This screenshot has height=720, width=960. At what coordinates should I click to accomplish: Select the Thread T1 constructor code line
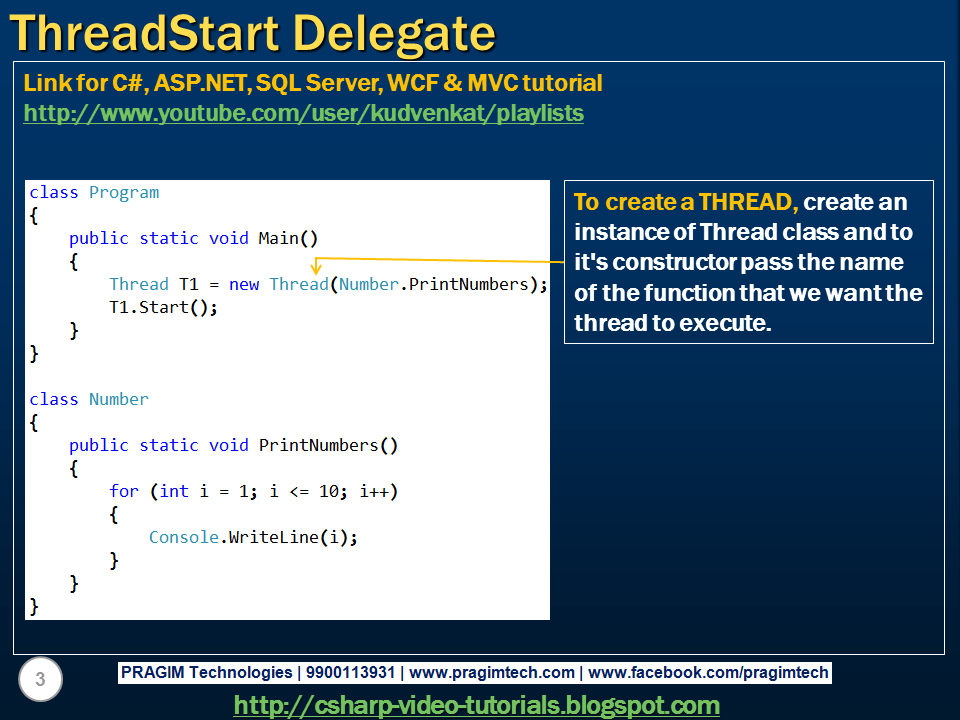[x=328, y=284]
